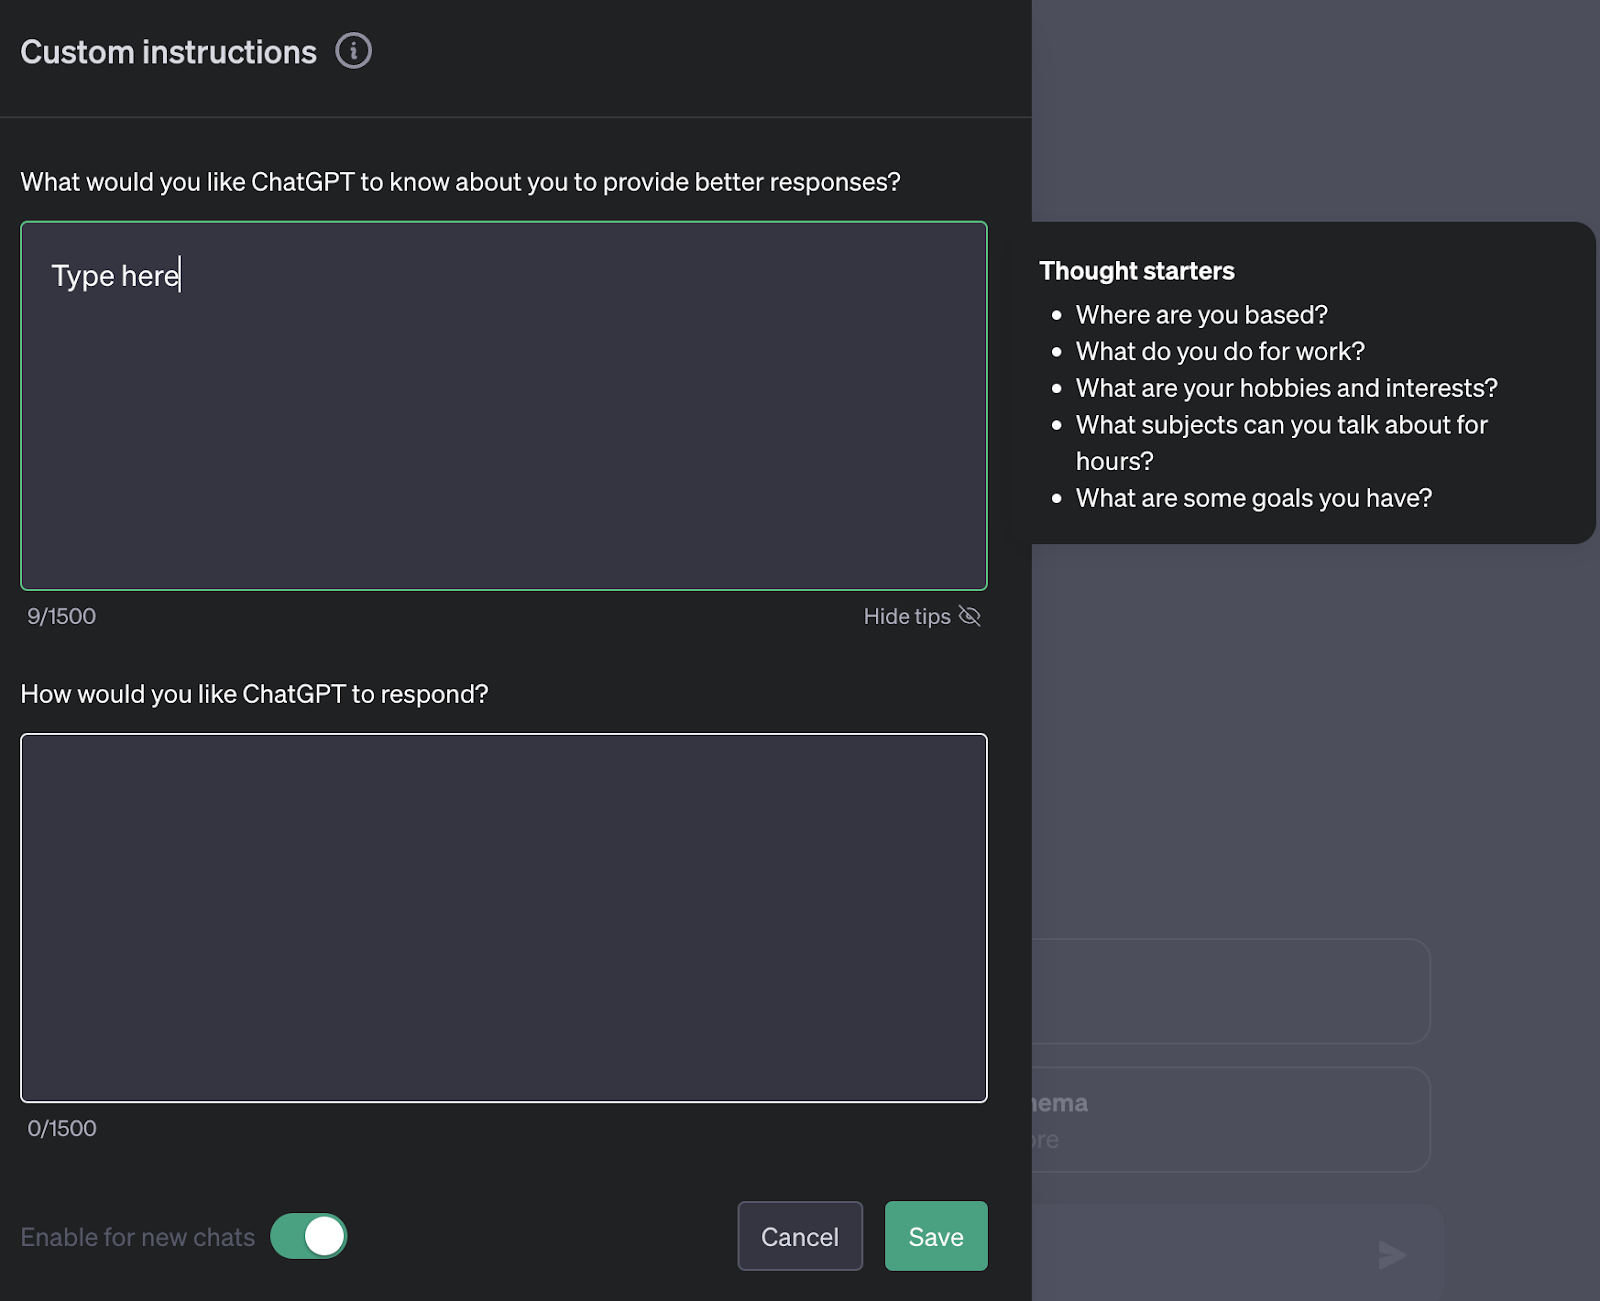The height and width of the screenshot is (1301, 1600).
Task: Click the Custom instructions title text
Action: [x=168, y=52]
